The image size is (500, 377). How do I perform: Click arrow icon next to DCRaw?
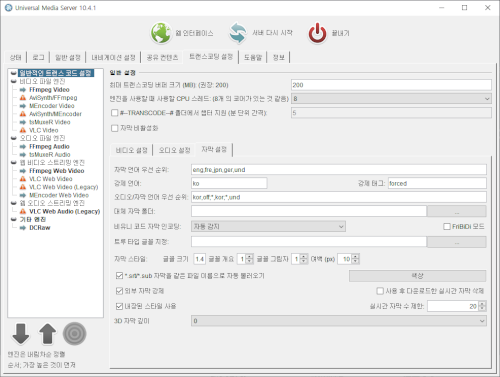pyautogui.click(x=23, y=228)
